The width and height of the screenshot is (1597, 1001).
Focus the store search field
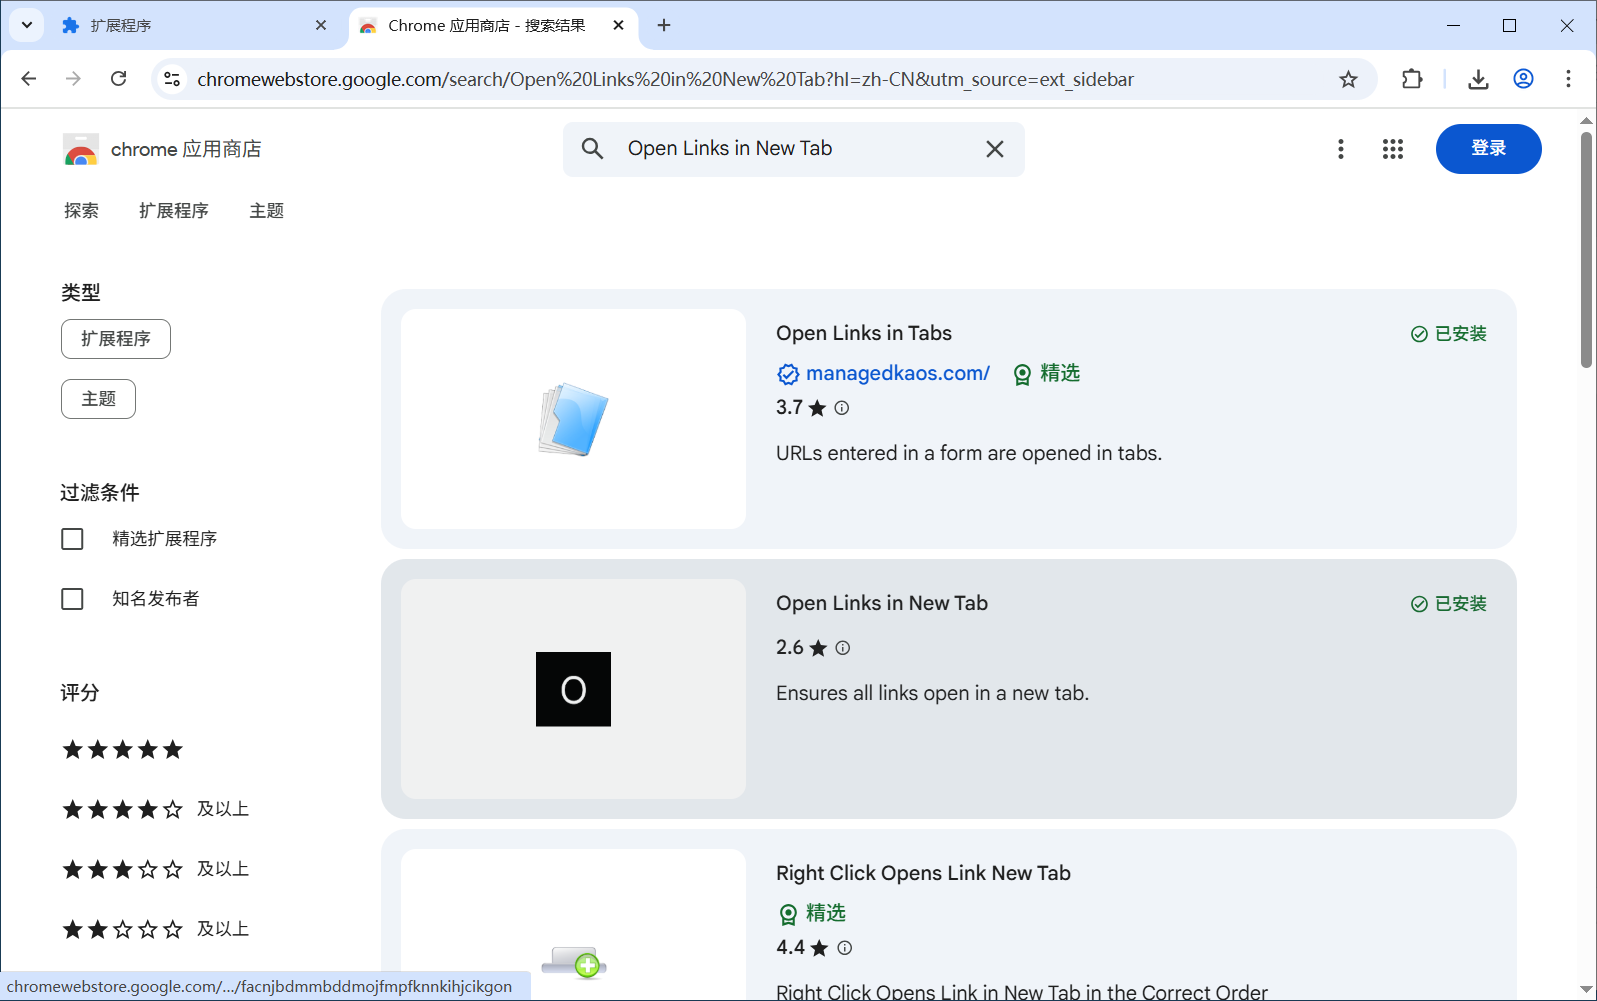click(x=794, y=149)
